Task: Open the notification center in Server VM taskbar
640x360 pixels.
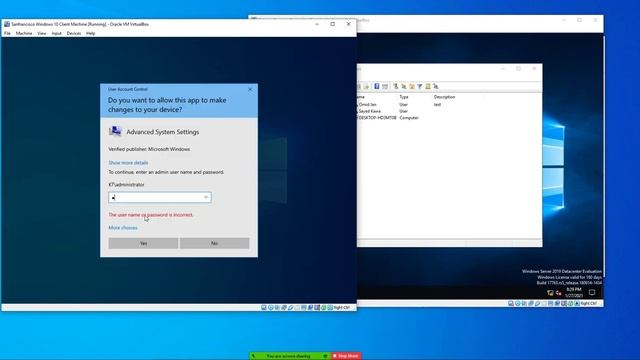Action: (592, 292)
